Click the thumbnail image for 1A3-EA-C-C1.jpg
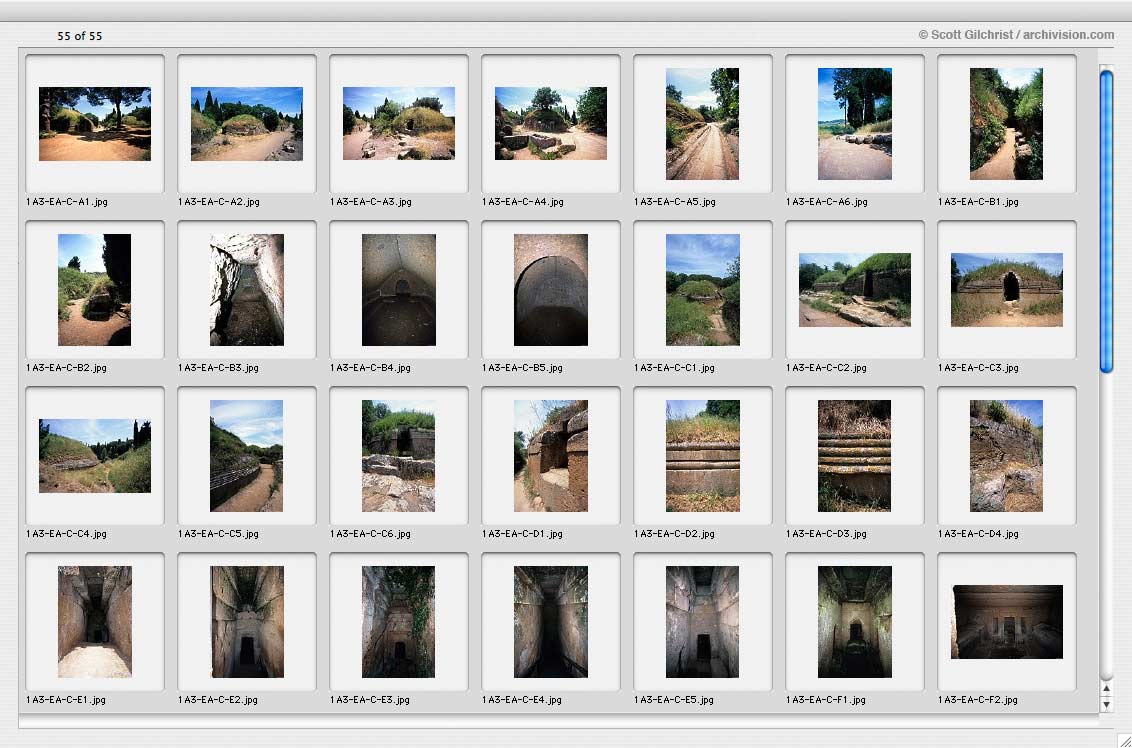The width and height of the screenshot is (1132, 748). (x=702, y=290)
